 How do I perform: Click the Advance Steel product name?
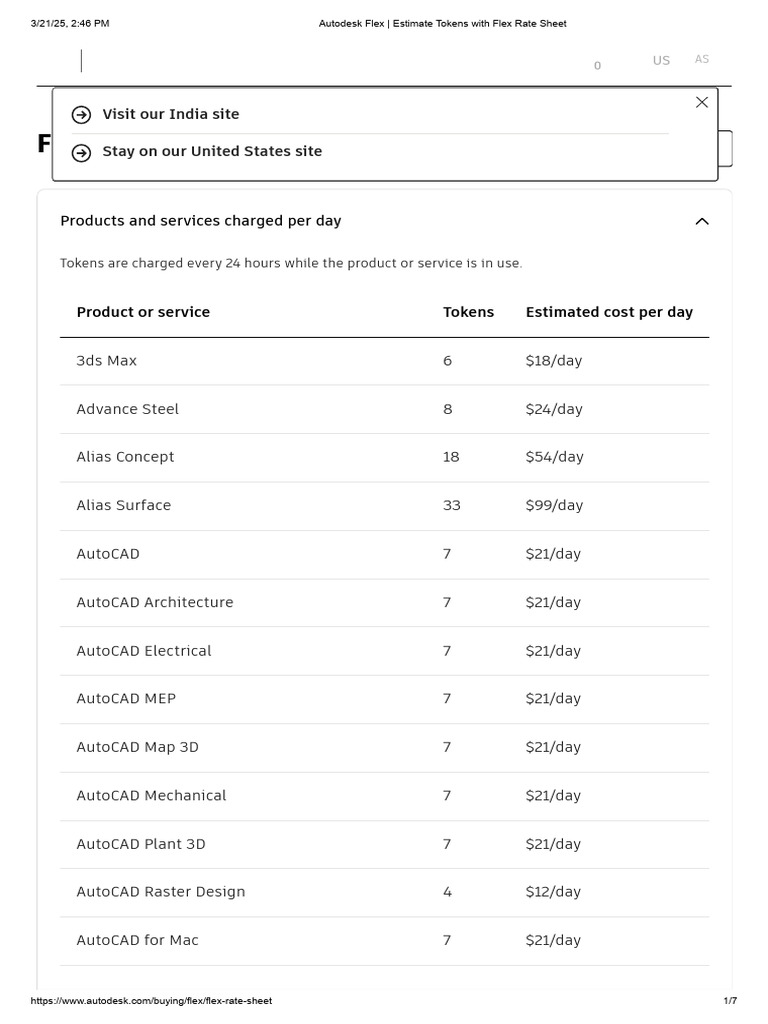click(128, 409)
